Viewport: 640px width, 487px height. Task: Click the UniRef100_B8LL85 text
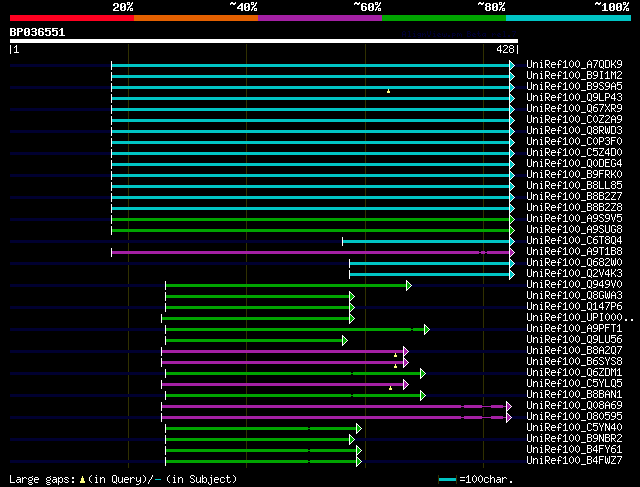(574, 186)
